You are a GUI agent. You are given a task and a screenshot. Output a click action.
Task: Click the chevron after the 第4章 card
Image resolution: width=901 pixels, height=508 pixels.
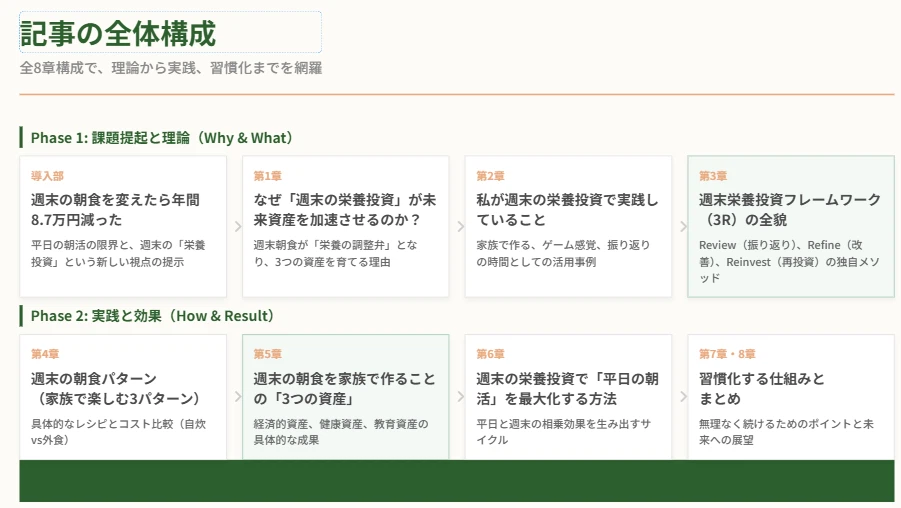point(237,397)
